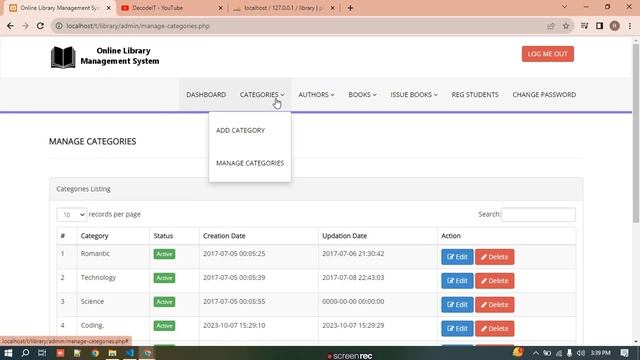The width and height of the screenshot is (640, 360).
Task: Click the site info icon in address bar
Action: pos(59,26)
